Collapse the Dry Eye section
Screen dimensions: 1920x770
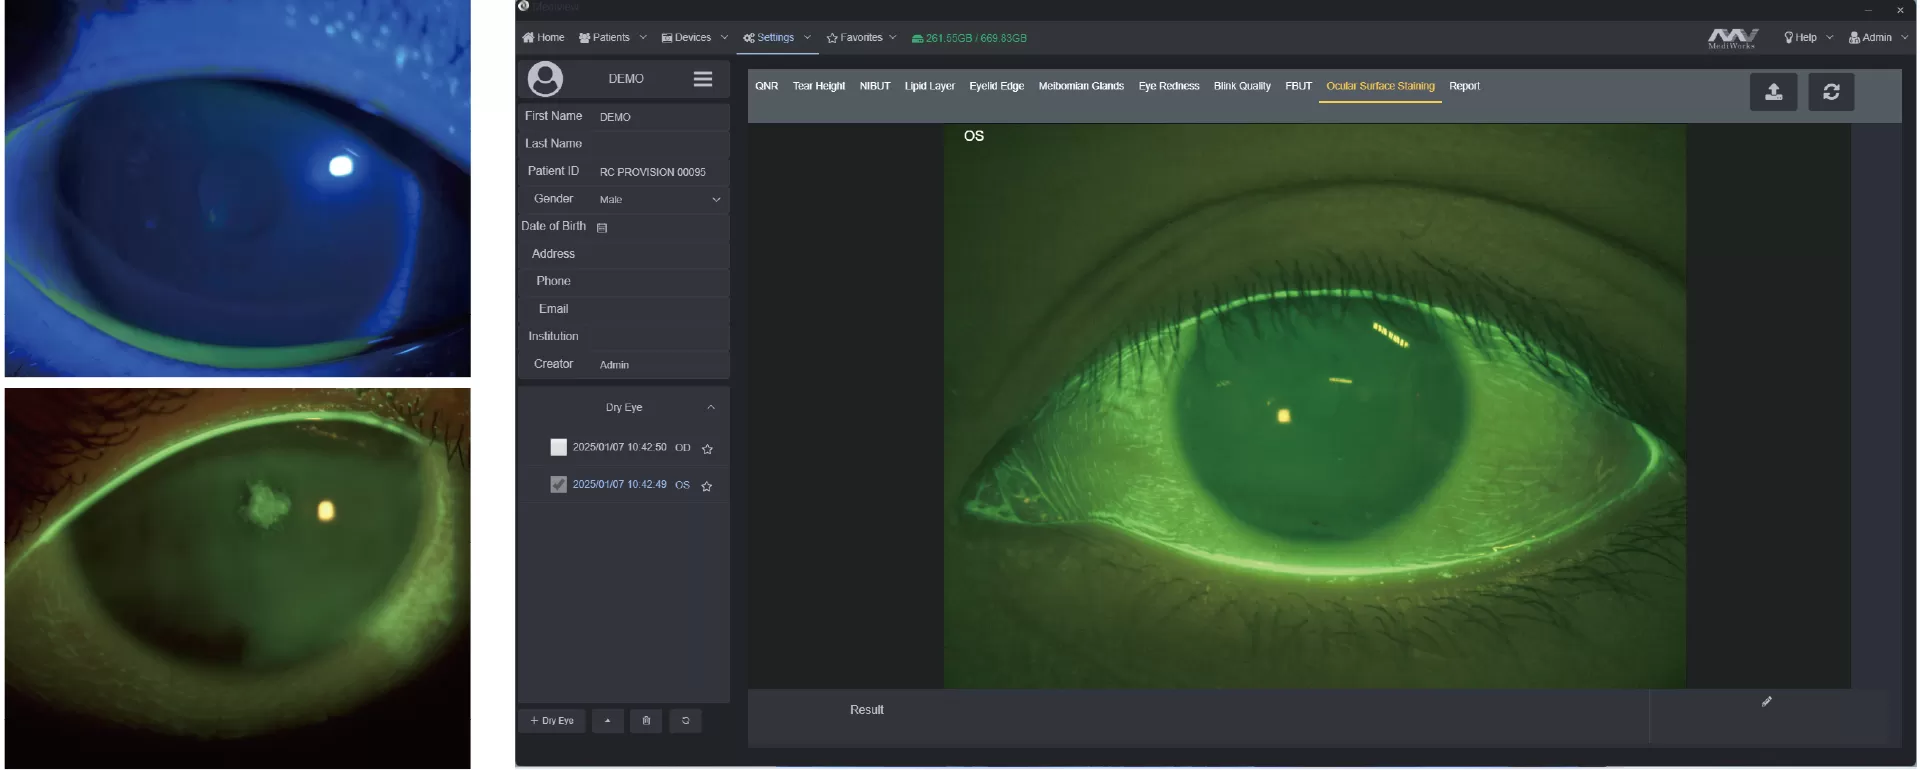click(711, 407)
